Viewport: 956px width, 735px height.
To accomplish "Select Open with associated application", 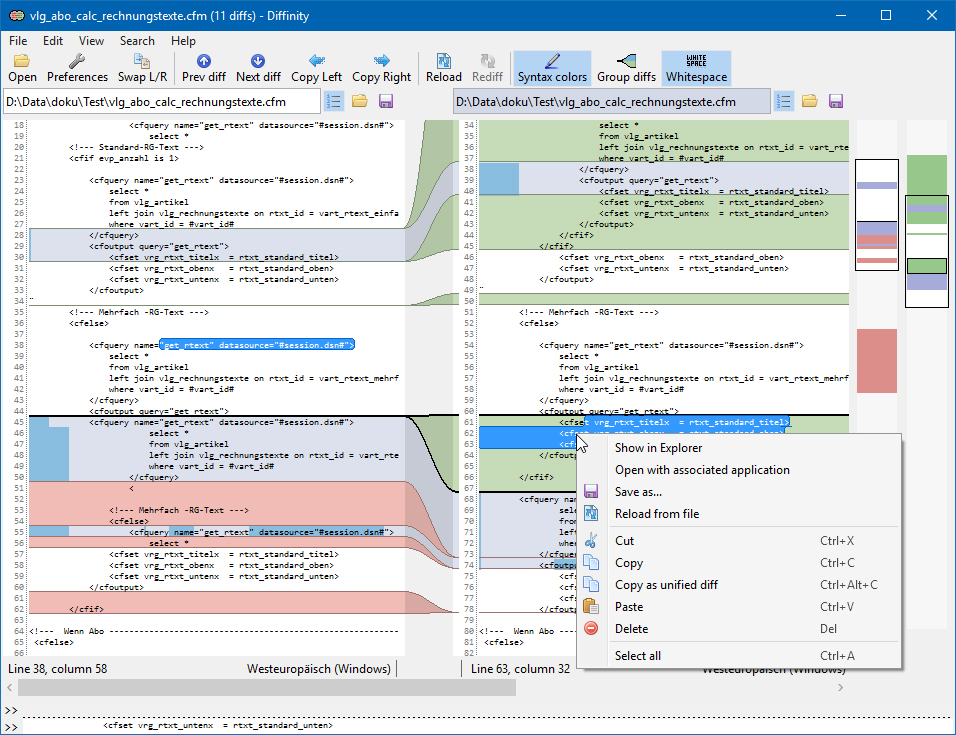I will pos(738,470).
